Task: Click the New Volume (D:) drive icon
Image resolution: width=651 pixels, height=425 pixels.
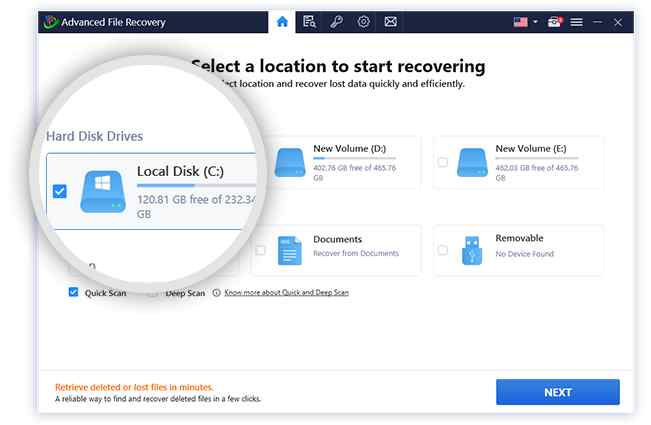Action: [288, 162]
